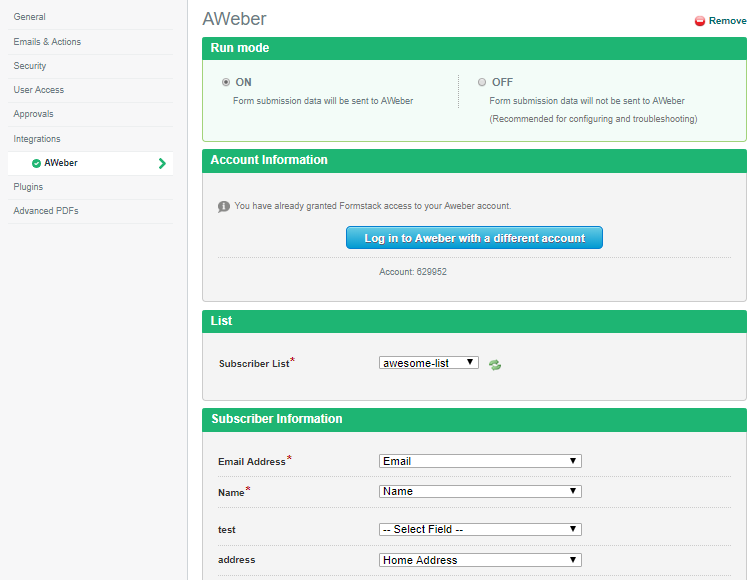756x580 pixels.
Task: Click Log in to Aweber with different account
Action: point(474,238)
